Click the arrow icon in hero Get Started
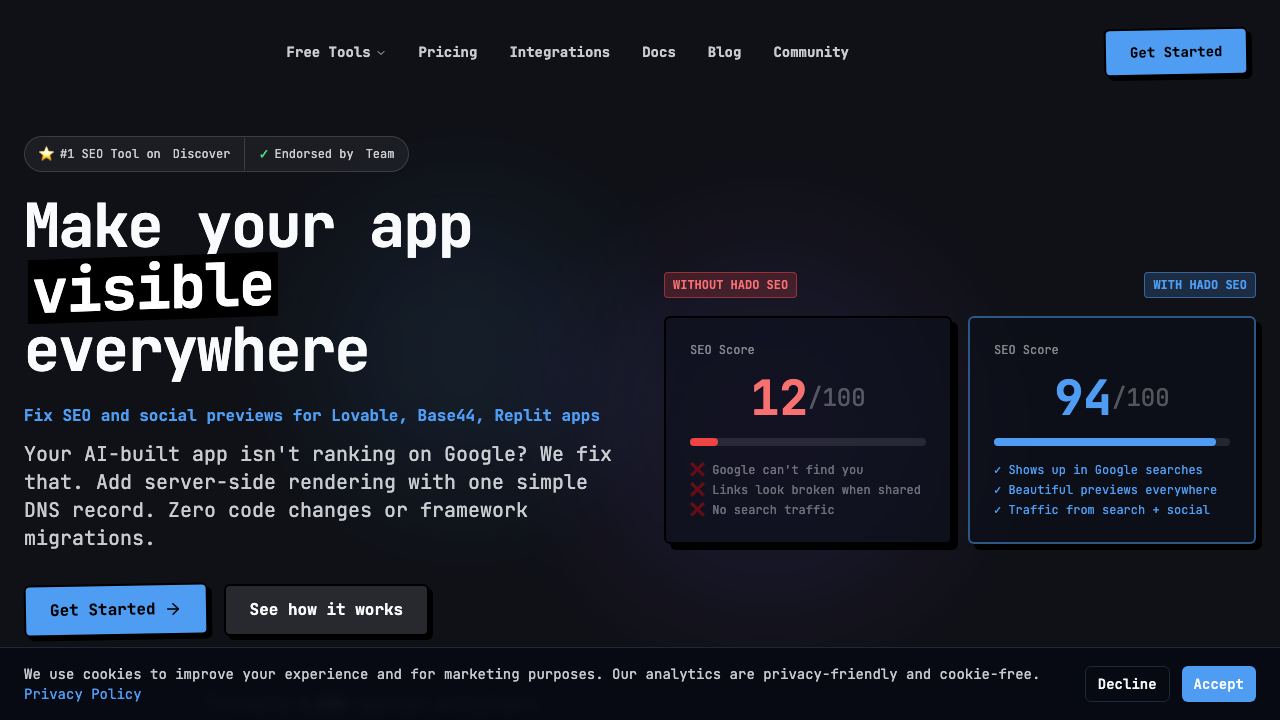Viewport: 1280px width, 720px height. click(173, 608)
